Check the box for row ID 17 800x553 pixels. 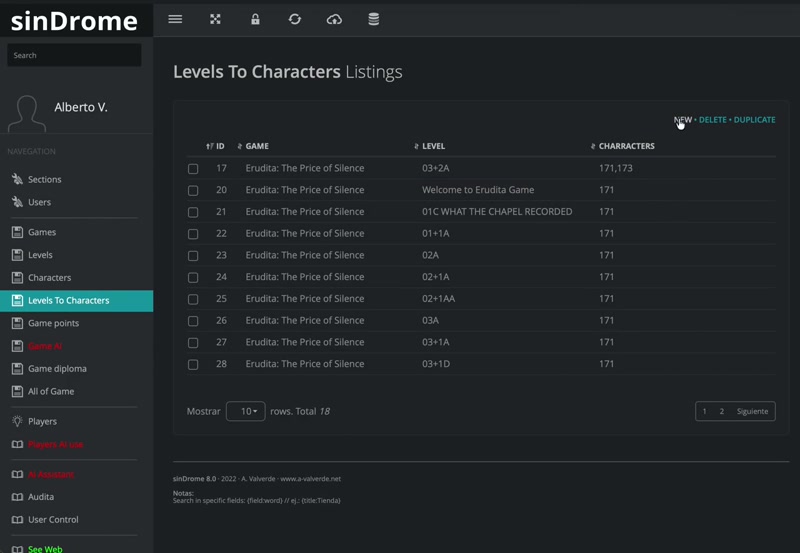193,168
